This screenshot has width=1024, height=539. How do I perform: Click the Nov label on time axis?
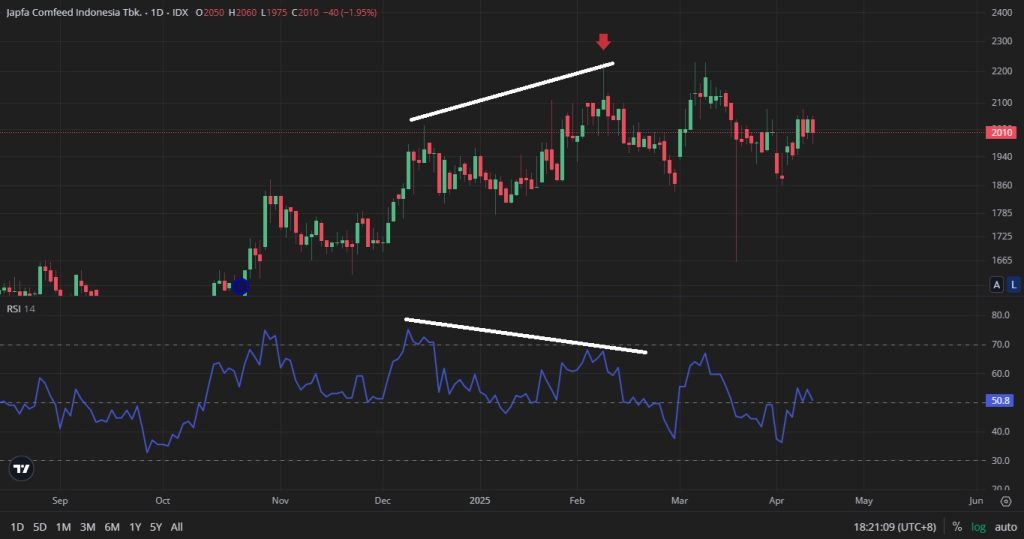[280, 500]
